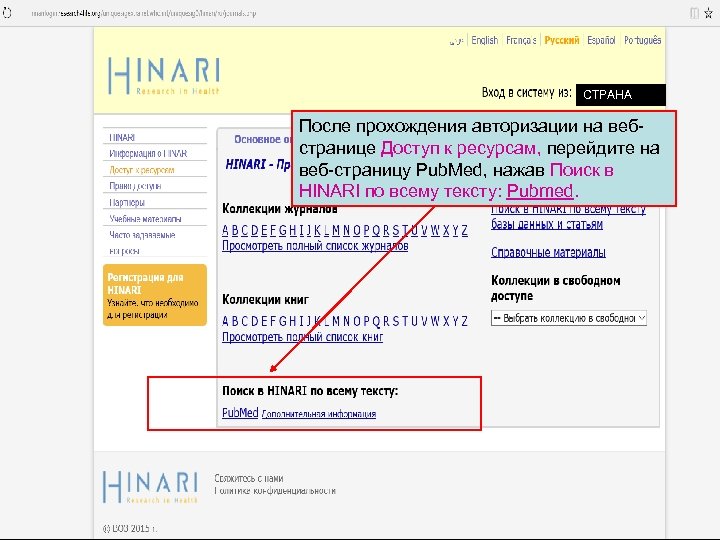Open books letter N link

346,321
